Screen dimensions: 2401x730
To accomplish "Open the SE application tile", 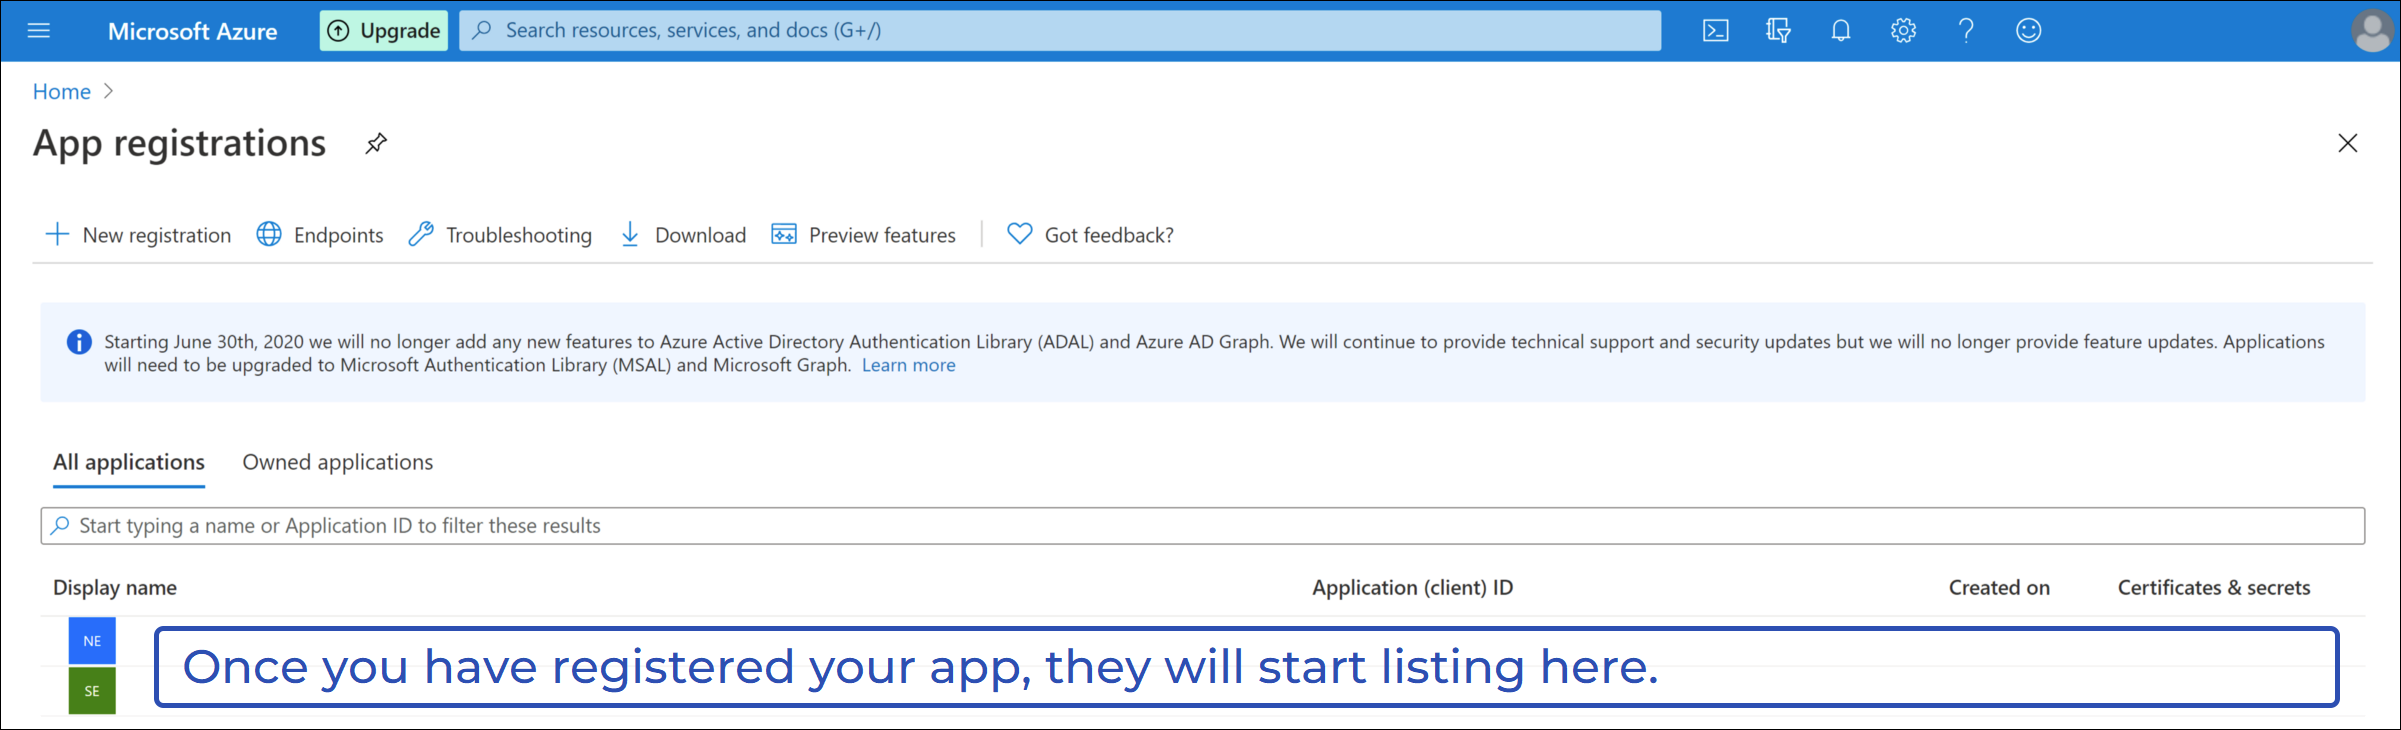I will coord(92,691).
